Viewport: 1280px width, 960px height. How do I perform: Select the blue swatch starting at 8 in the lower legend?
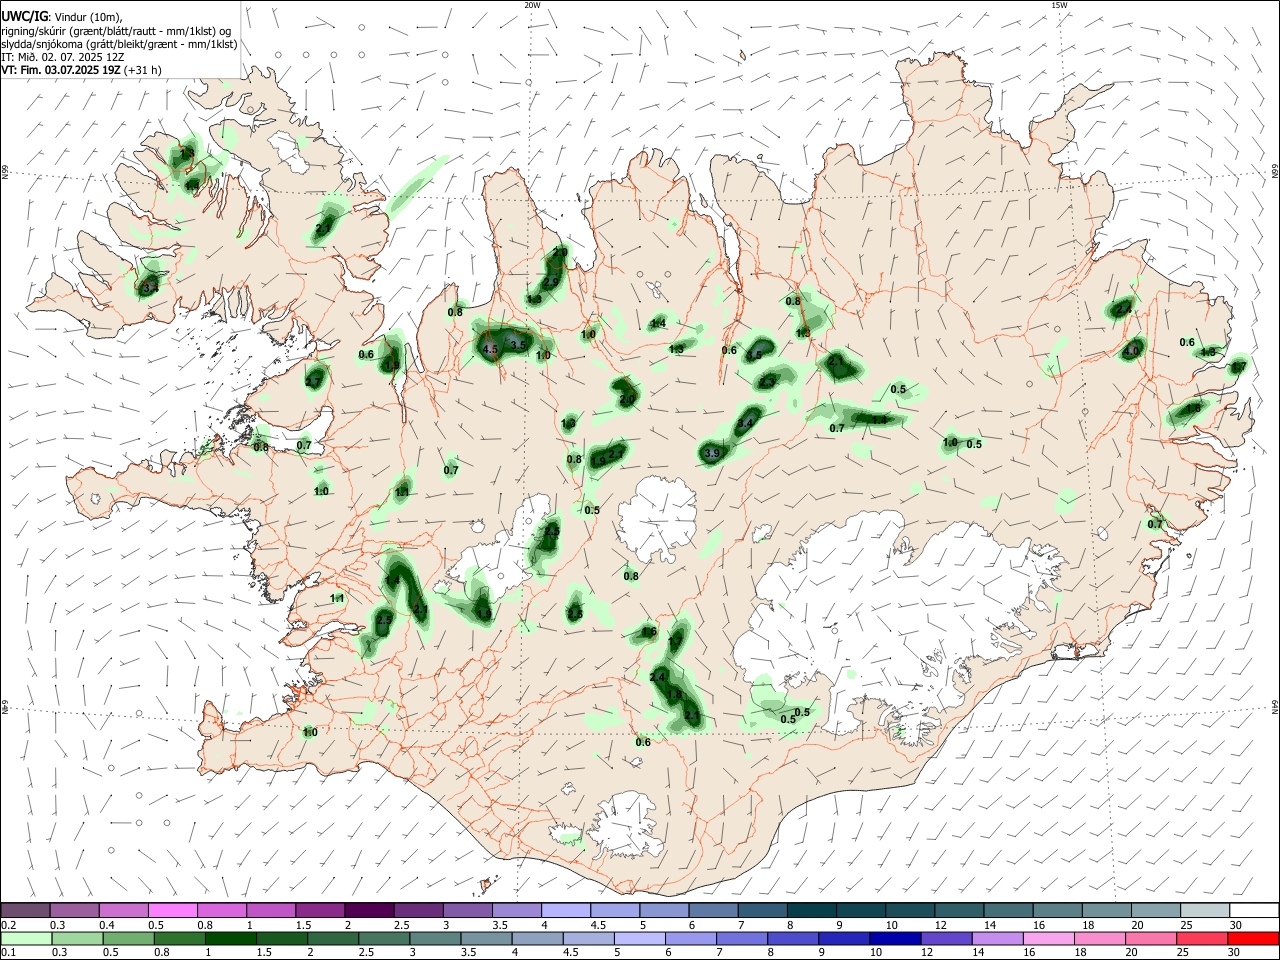pos(792,938)
